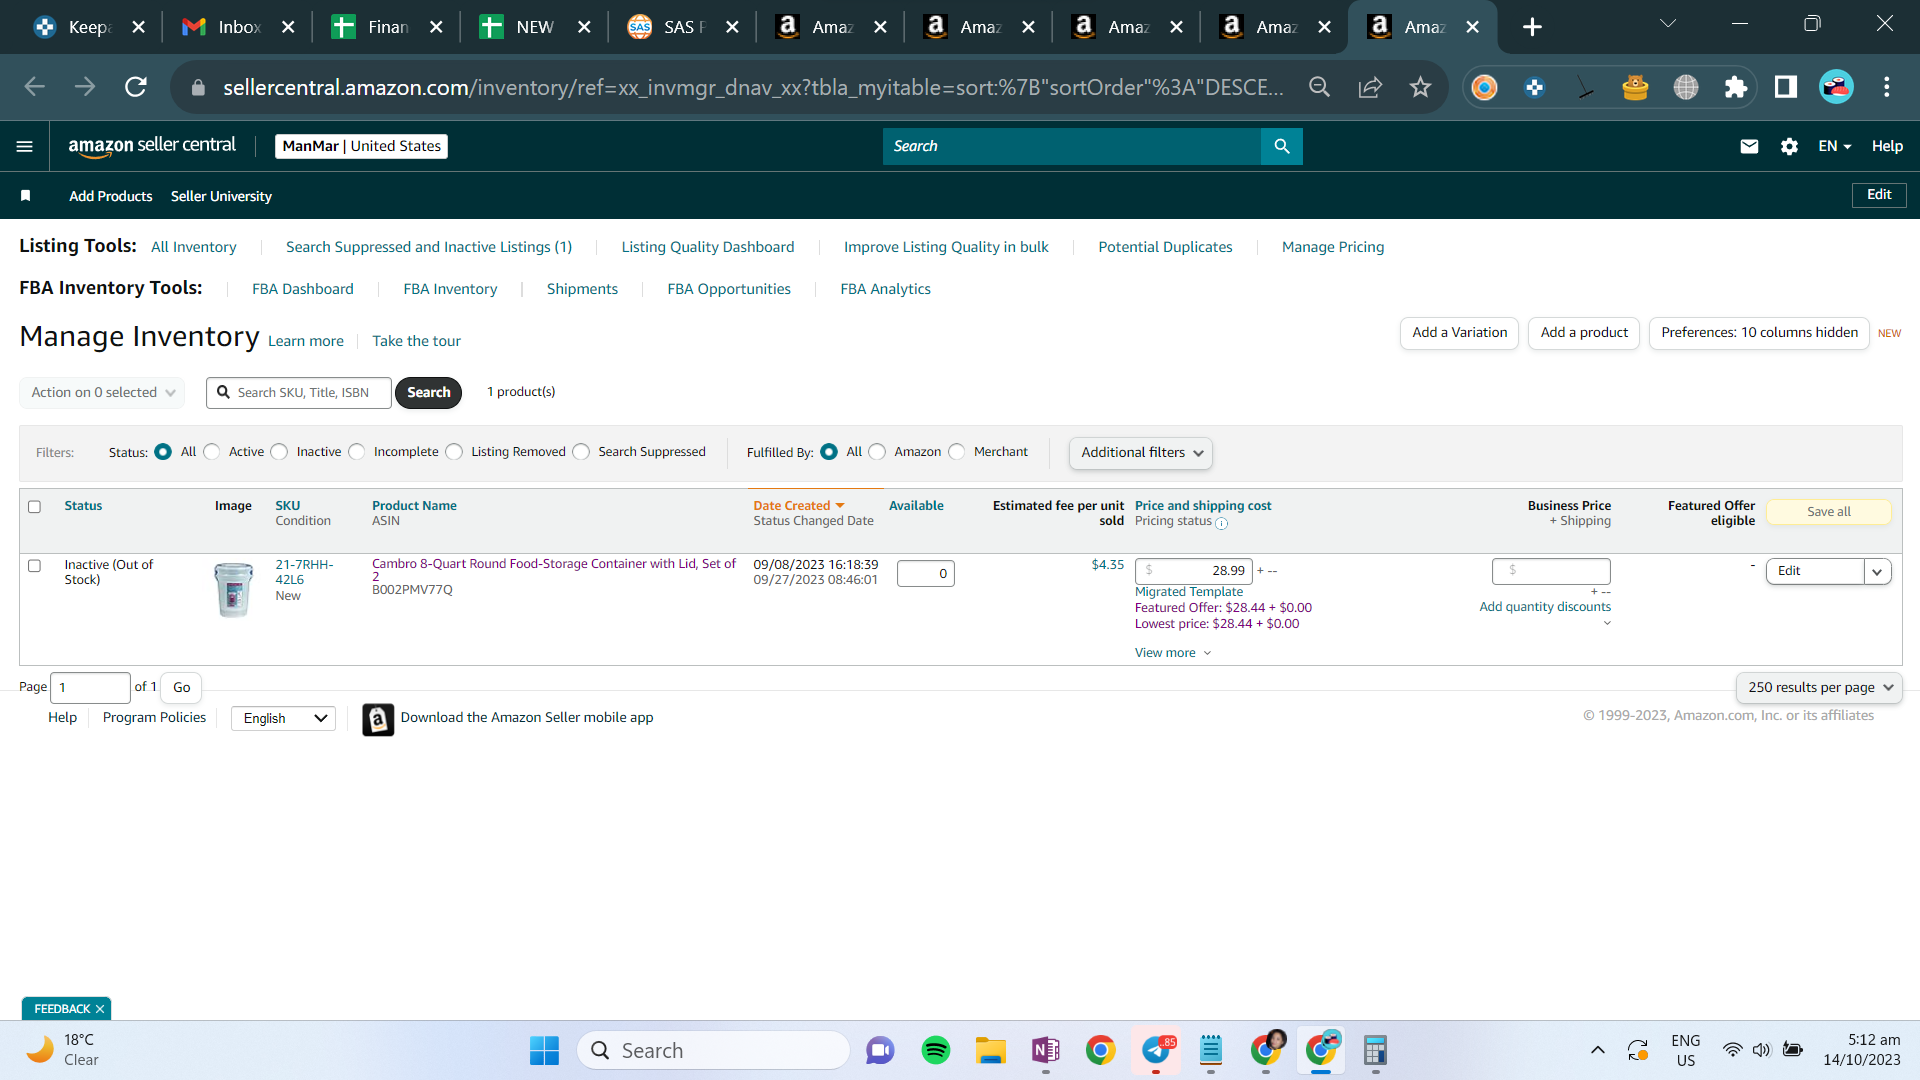This screenshot has width=1920, height=1080.
Task: Tick the checkbox for the Cambro product row
Action: pyautogui.click(x=35, y=566)
